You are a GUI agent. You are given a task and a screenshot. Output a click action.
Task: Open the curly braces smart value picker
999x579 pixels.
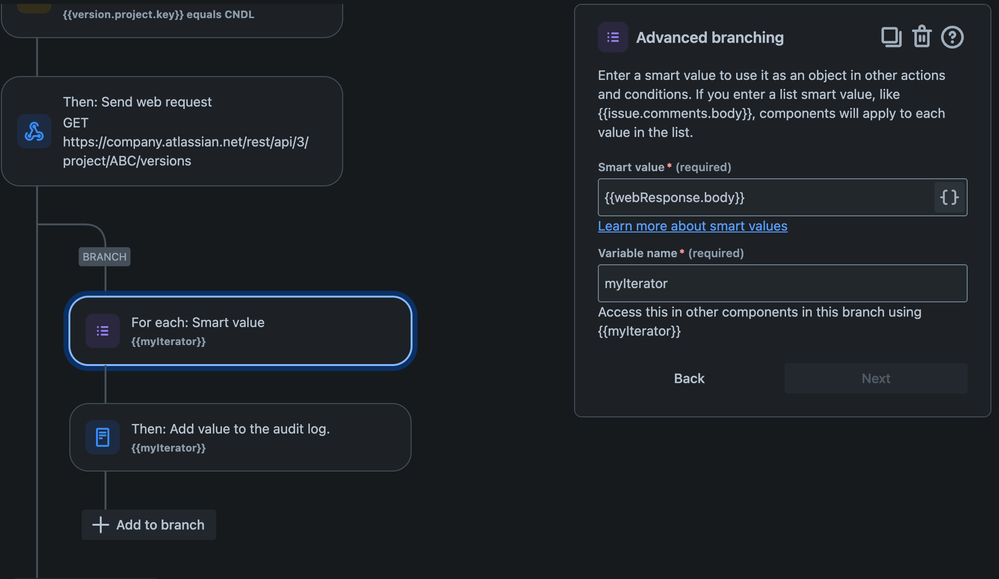[949, 197]
